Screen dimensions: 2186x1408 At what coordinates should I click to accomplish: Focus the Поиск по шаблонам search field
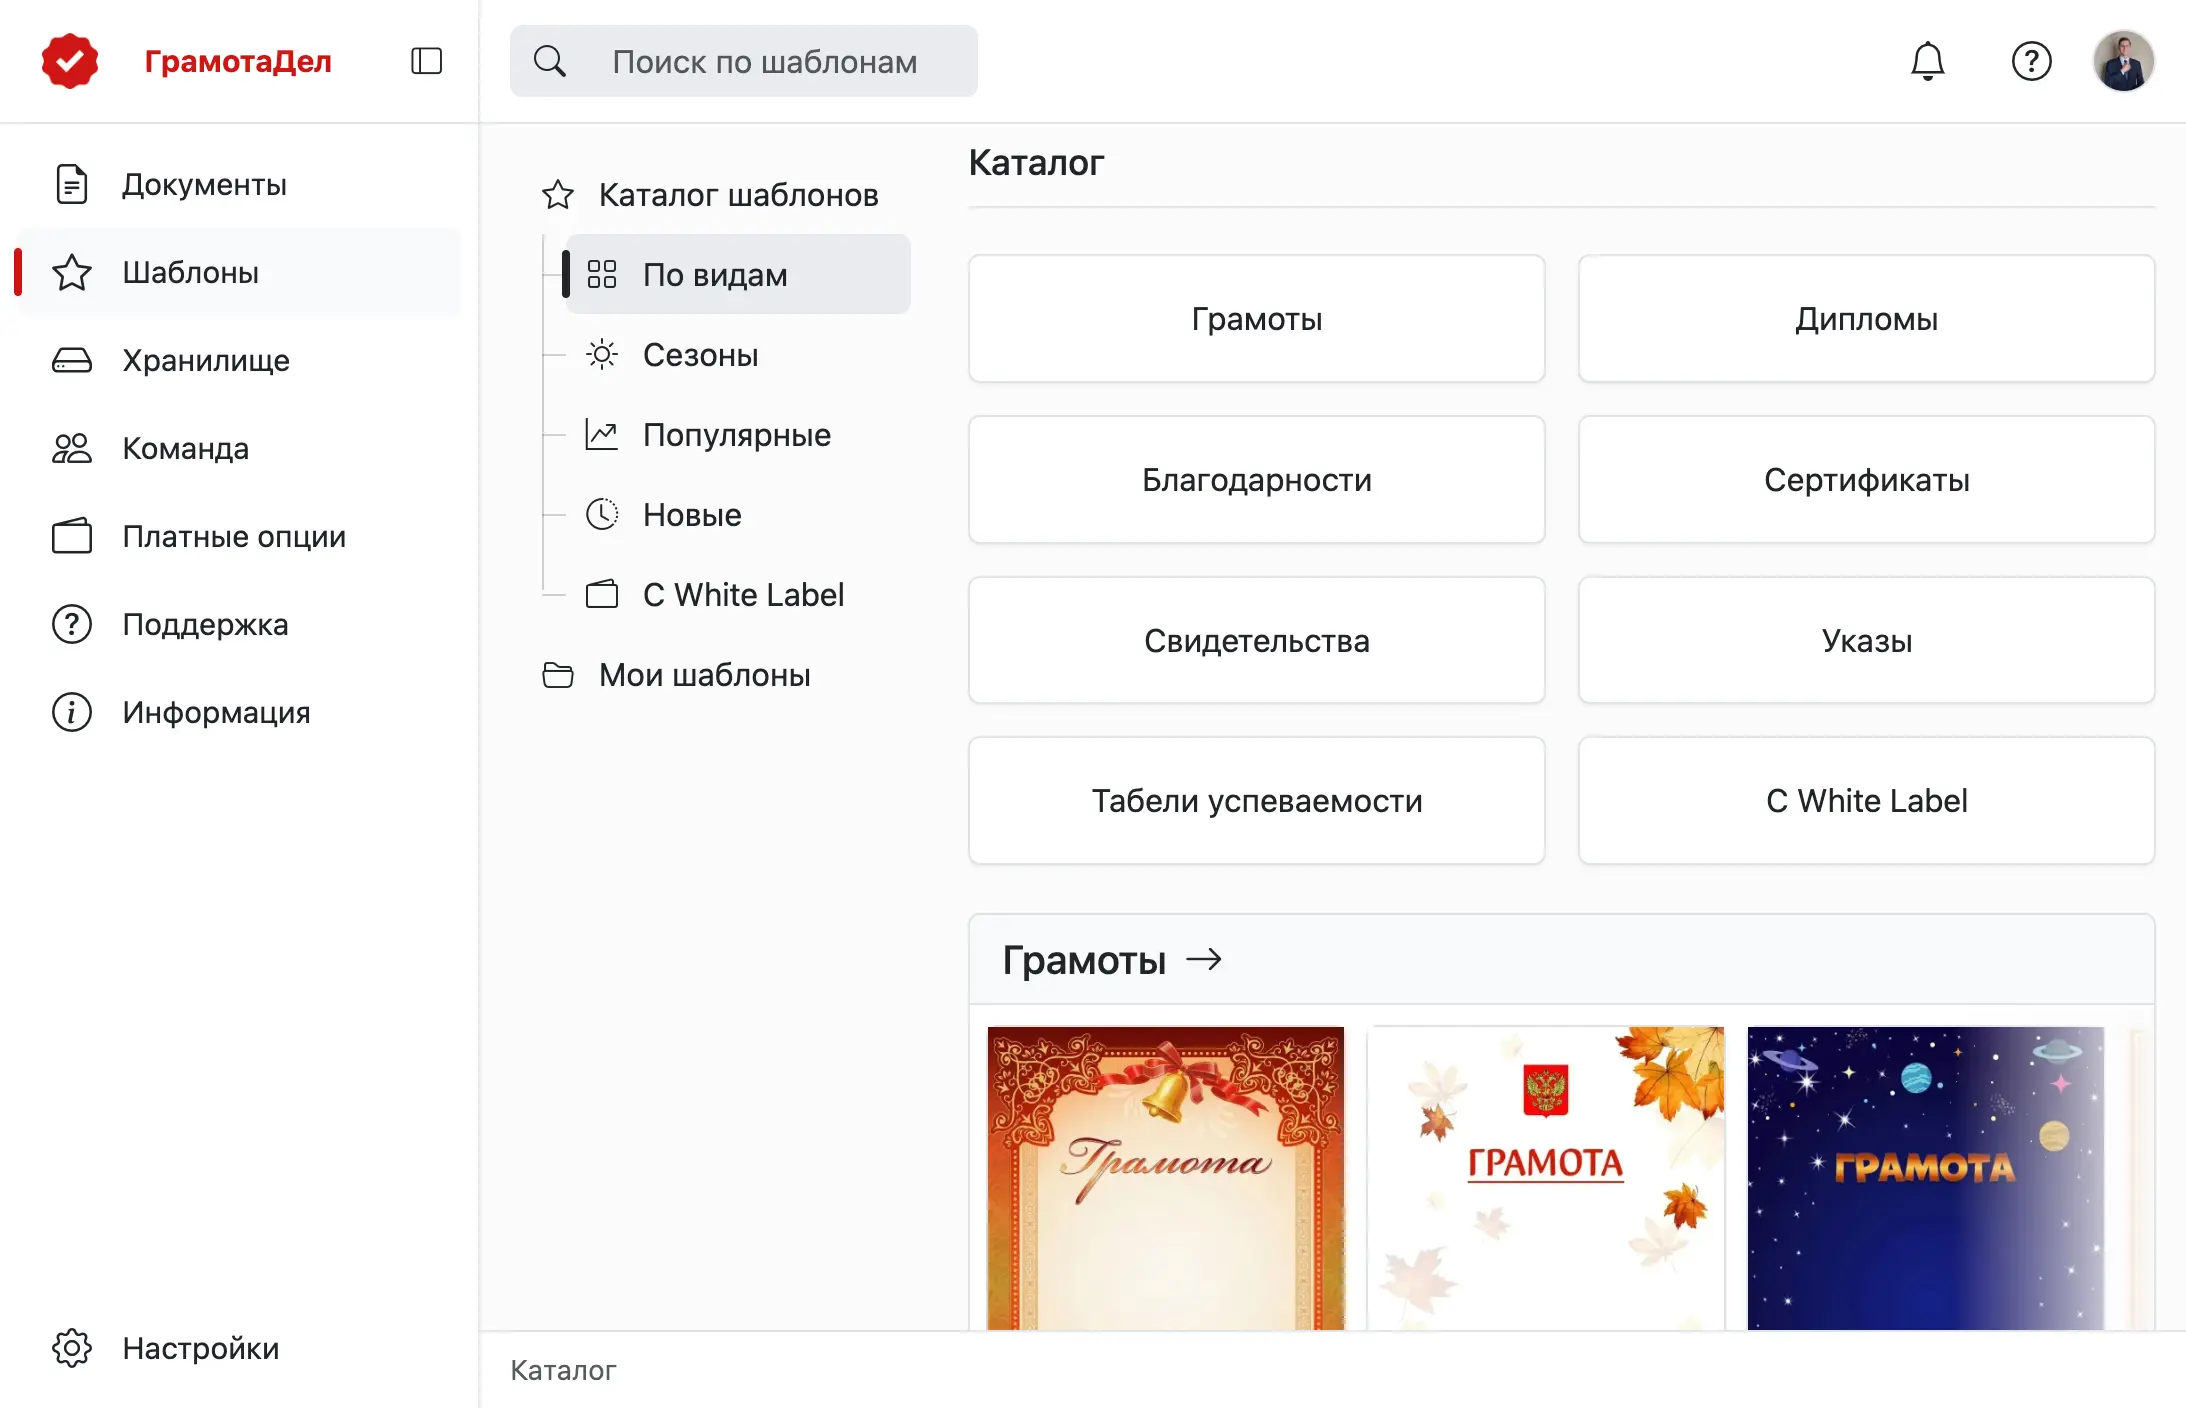744,61
